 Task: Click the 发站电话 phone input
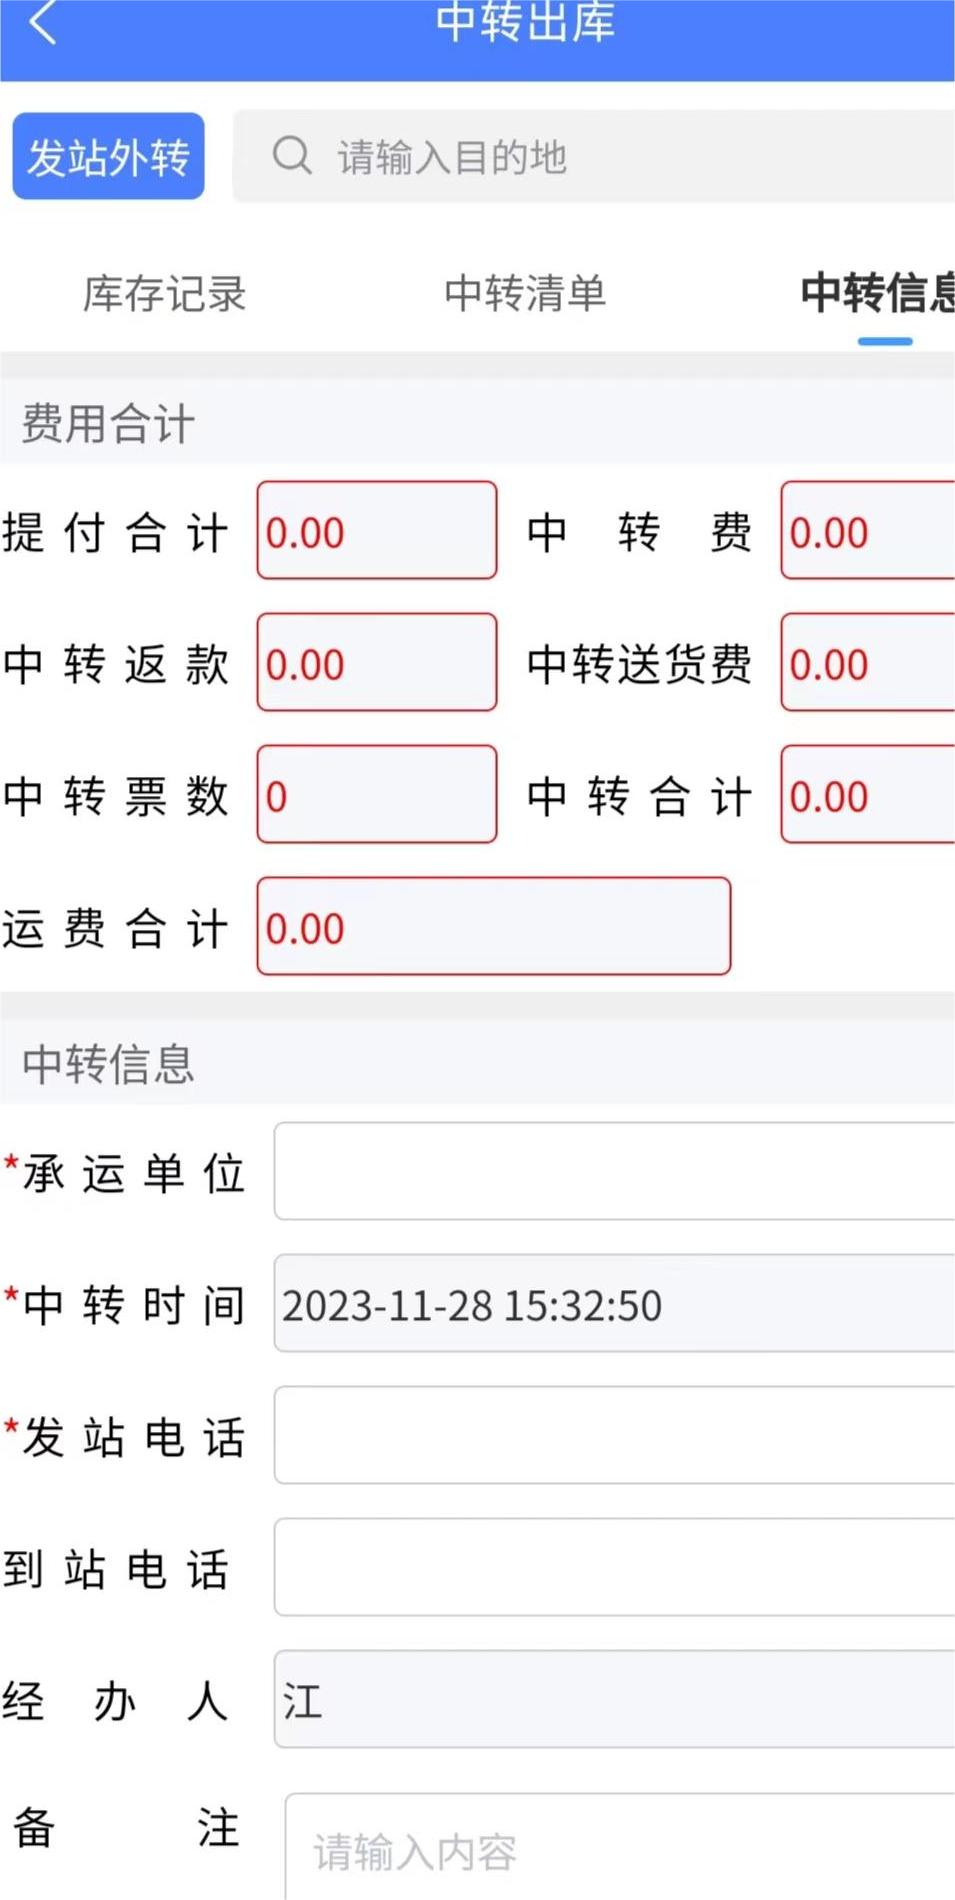pyautogui.click(x=612, y=1436)
